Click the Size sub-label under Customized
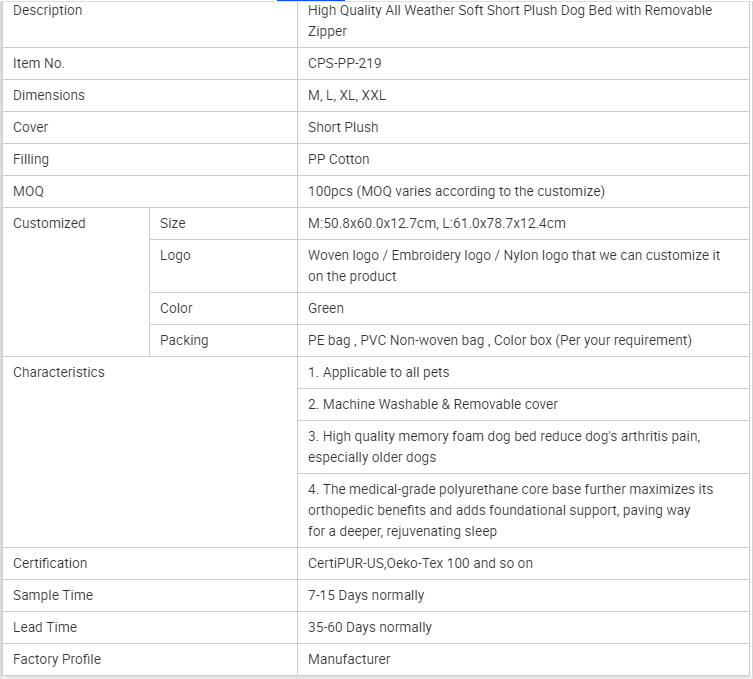Viewport: 753px width, 679px height. [x=173, y=223]
